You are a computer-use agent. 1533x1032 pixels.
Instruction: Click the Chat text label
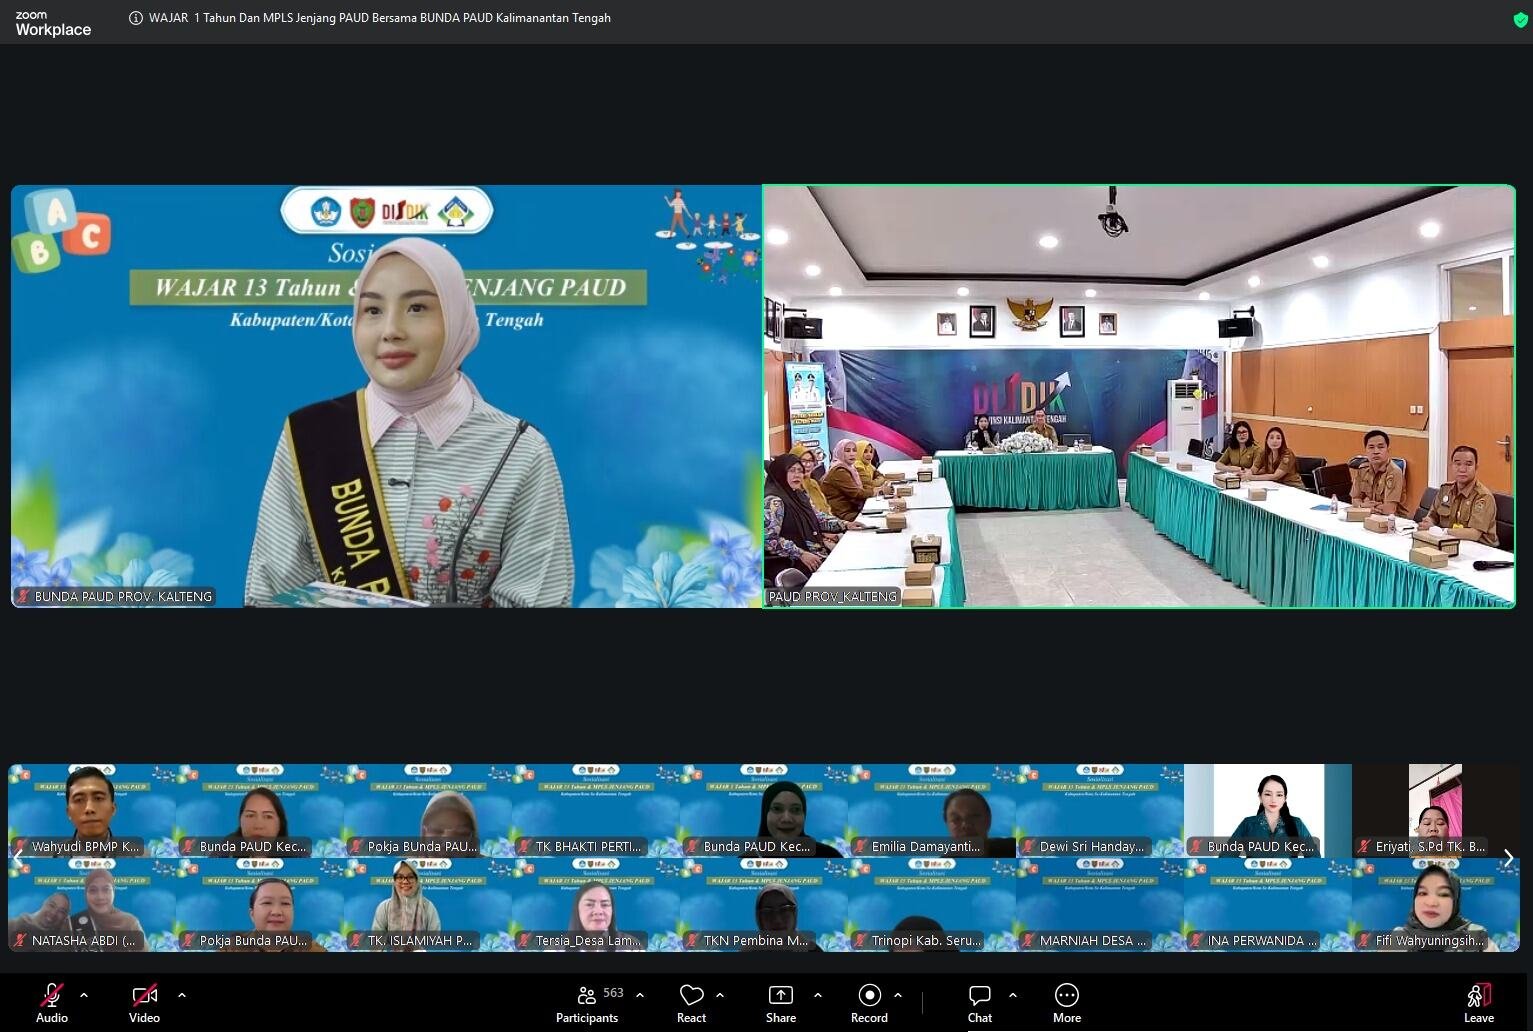tap(980, 1018)
